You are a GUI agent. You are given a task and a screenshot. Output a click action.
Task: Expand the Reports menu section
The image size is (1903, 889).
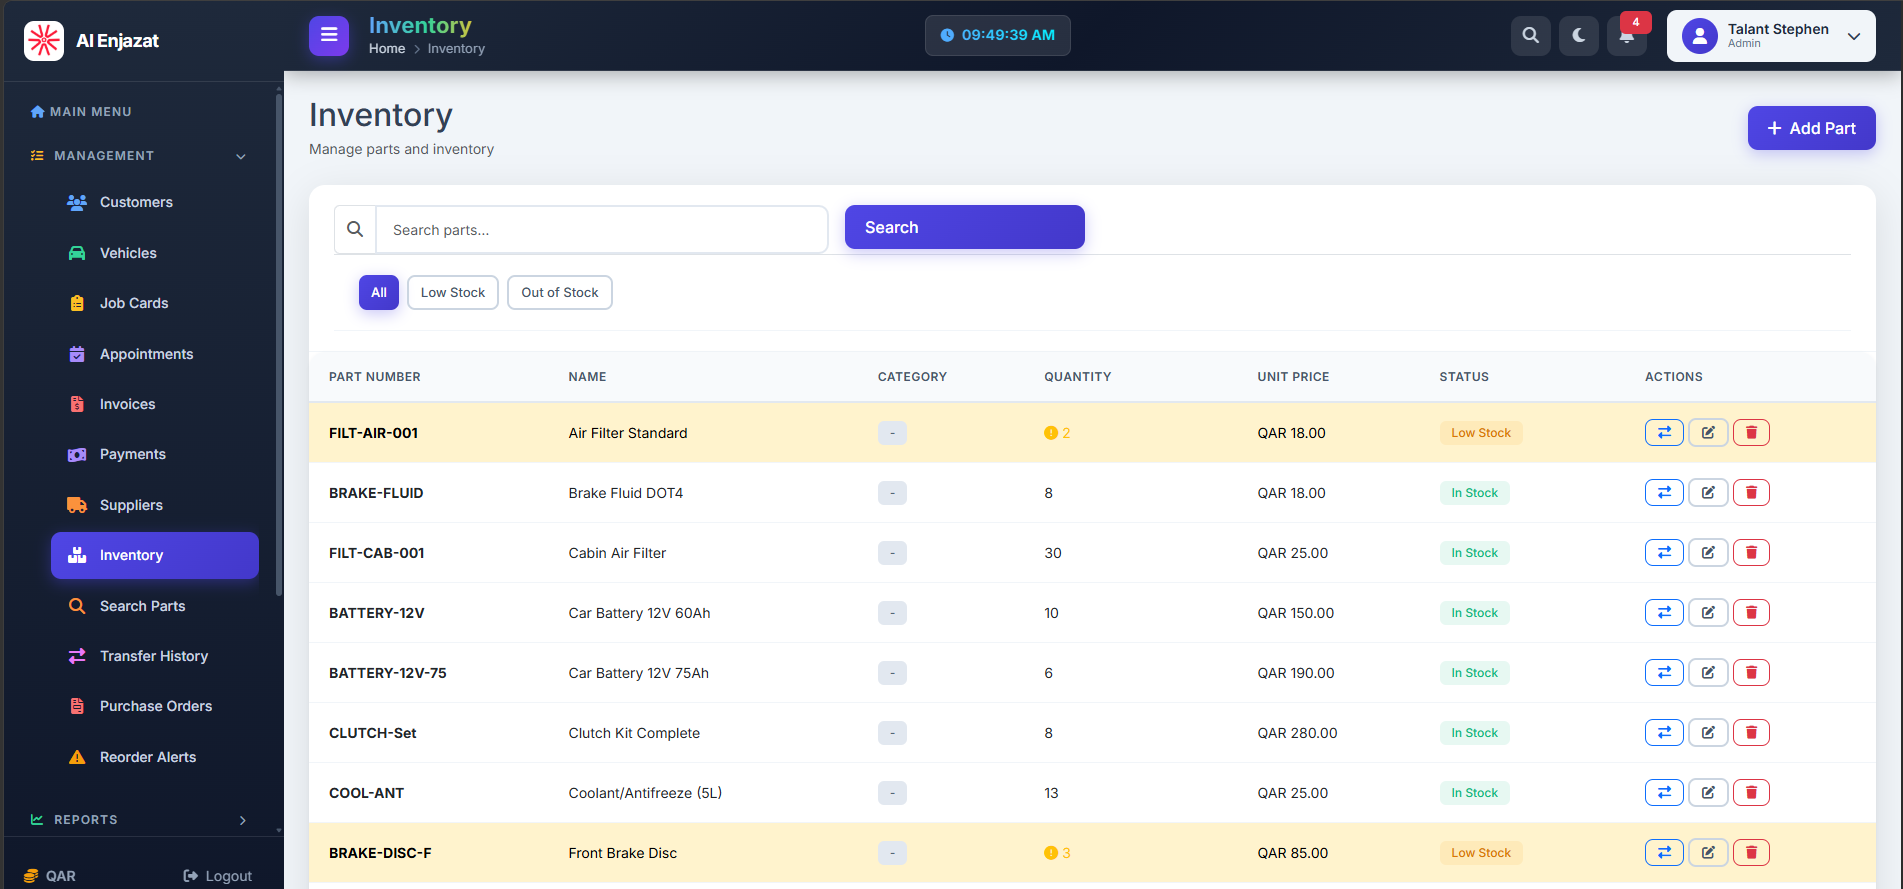point(138,820)
